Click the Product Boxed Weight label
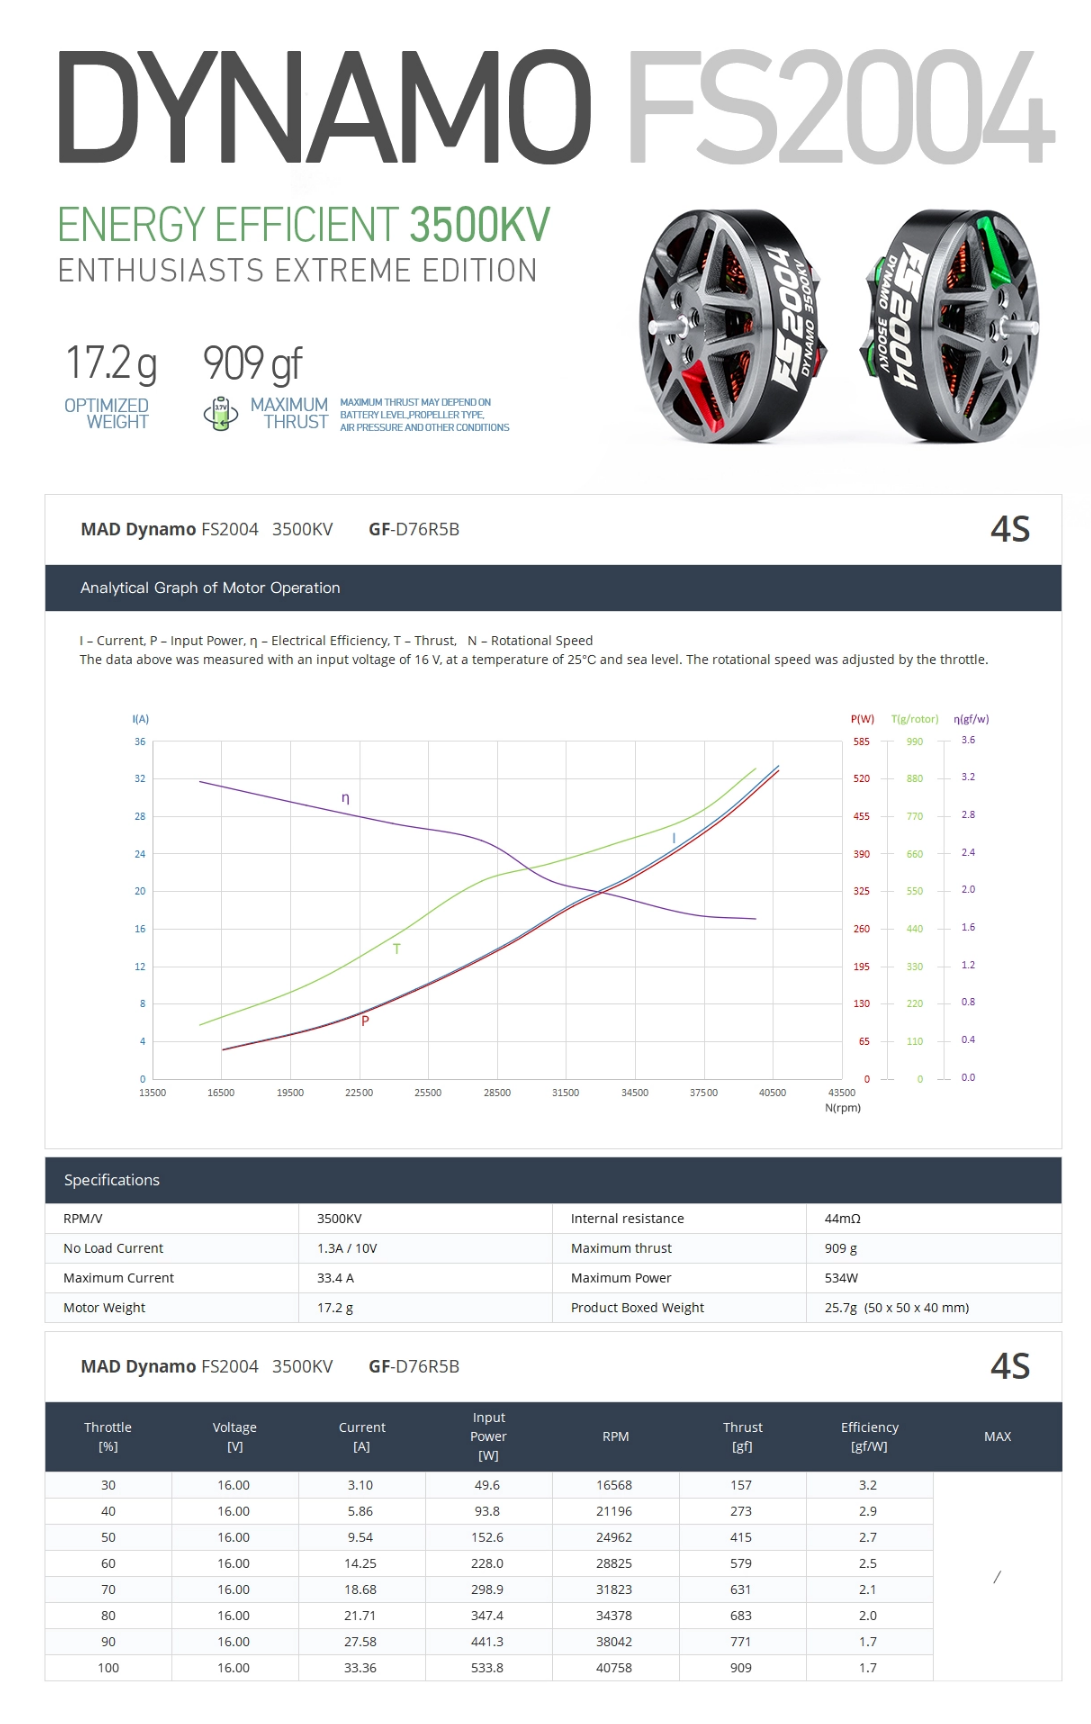Image resolution: width=1091 pixels, height=1724 pixels. pyautogui.click(x=637, y=1308)
